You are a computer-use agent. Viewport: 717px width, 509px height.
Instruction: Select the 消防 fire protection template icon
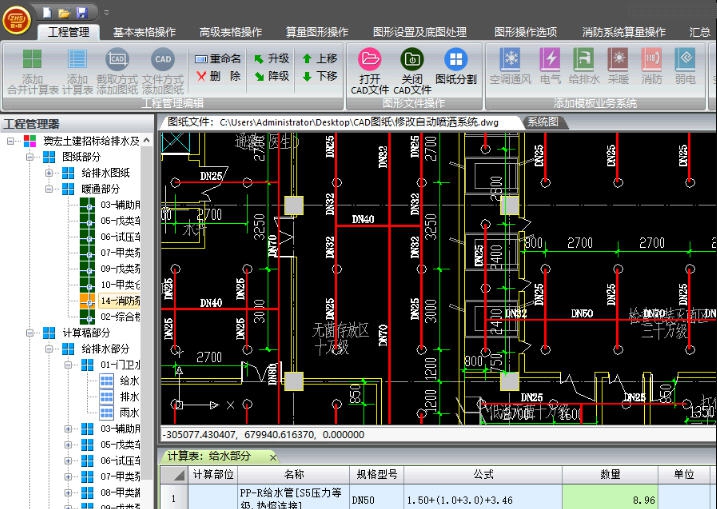pos(652,60)
